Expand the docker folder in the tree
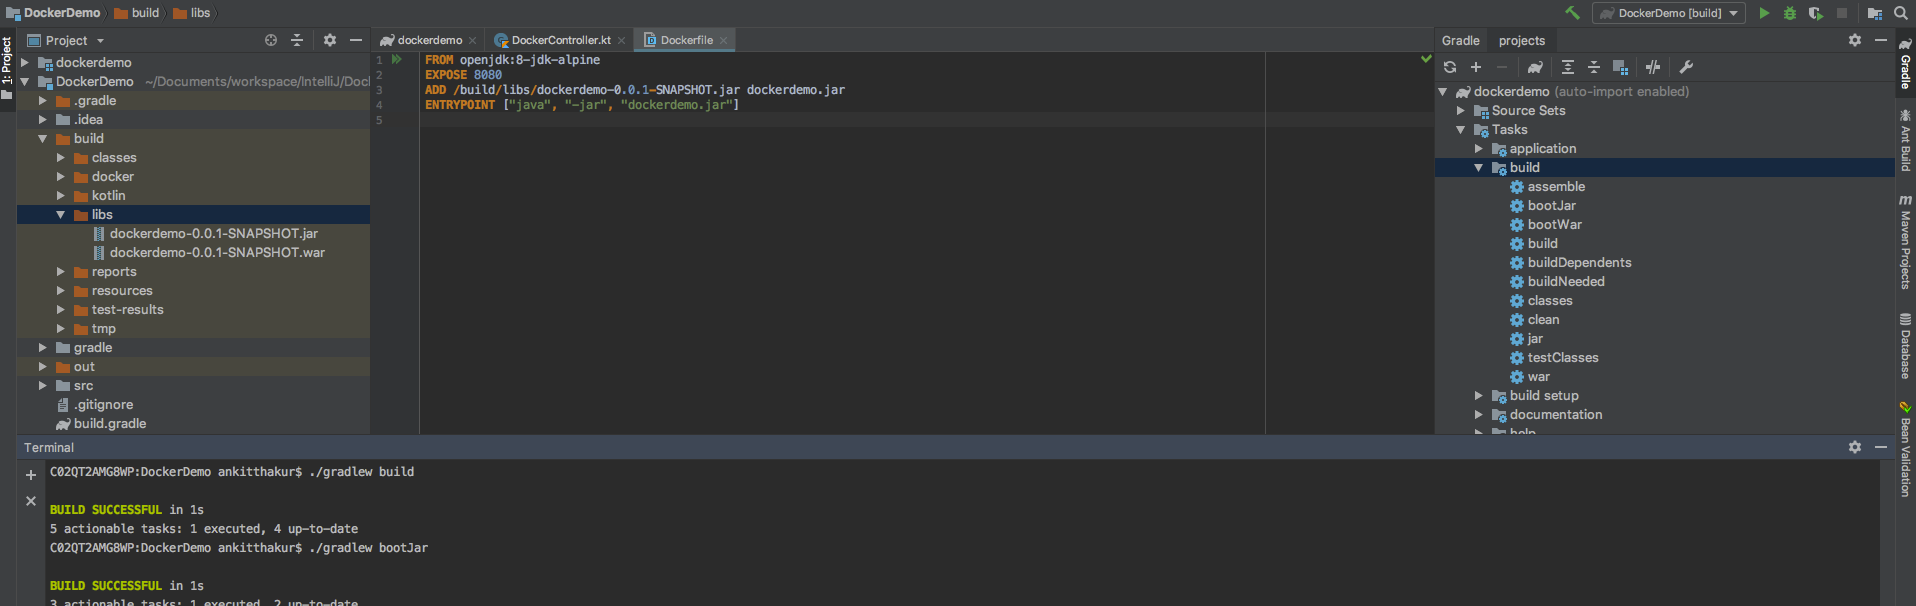 click(61, 177)
